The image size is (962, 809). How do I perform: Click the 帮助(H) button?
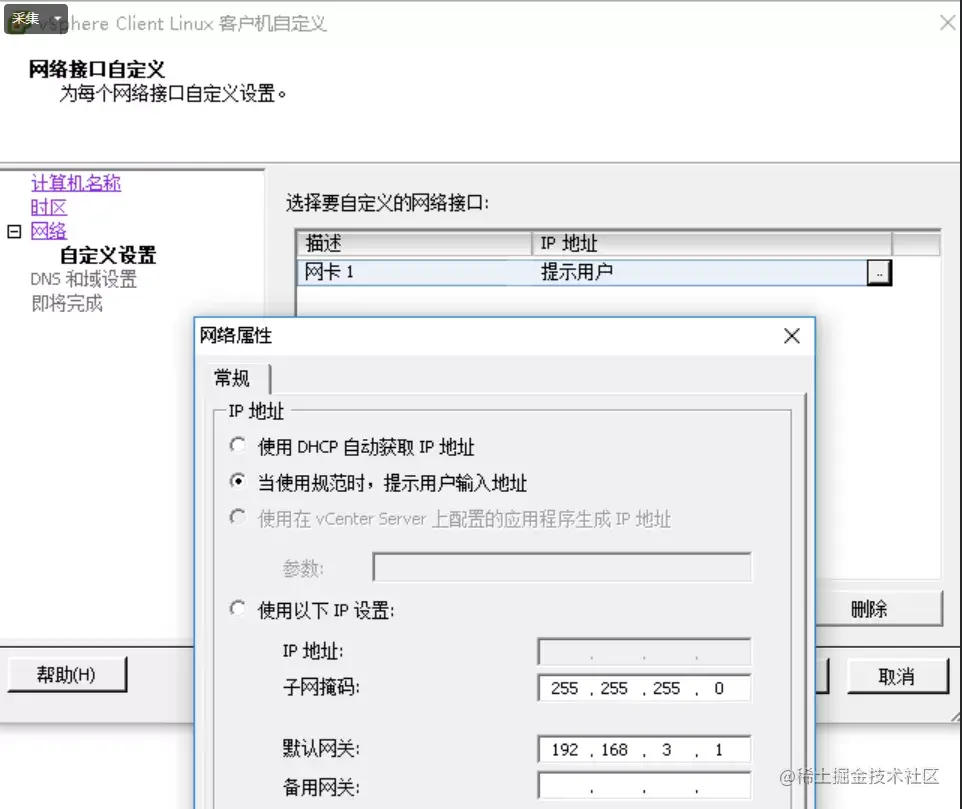[66, 673]
